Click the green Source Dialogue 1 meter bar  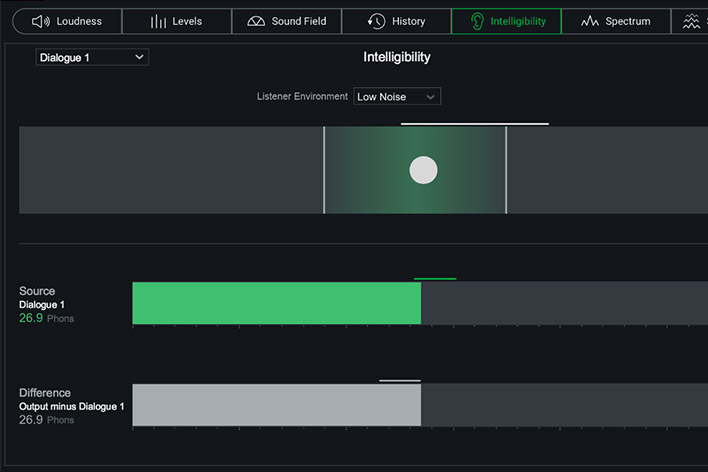pyautogui.click(x=277, y=303)
